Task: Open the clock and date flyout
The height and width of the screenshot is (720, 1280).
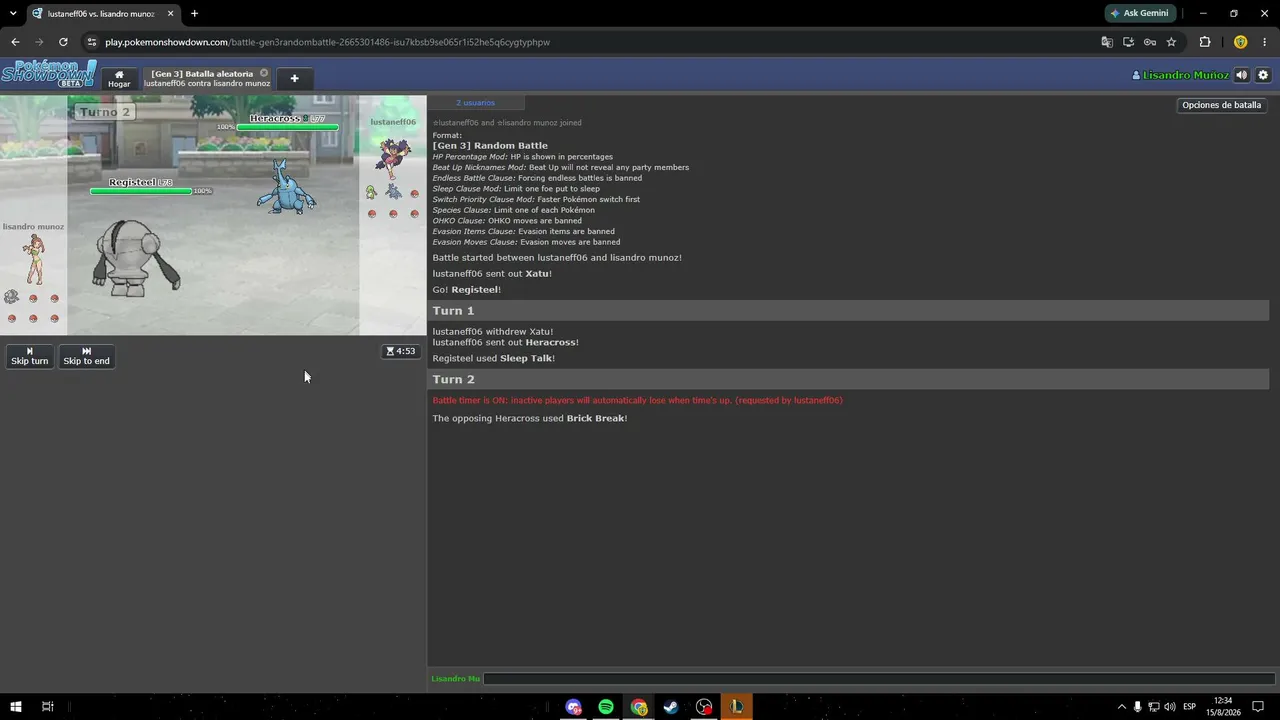Action: 1223,707
